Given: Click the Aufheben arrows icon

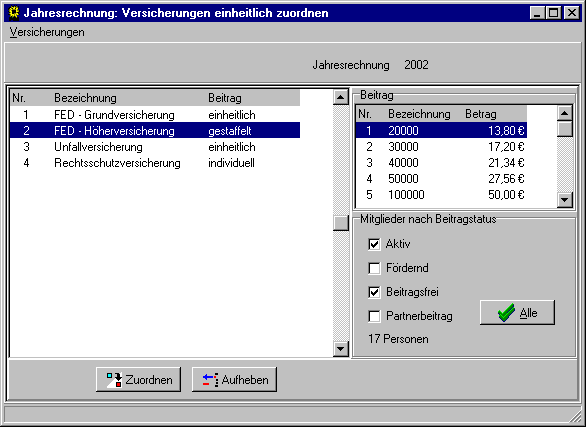Looking at the screenshot, I should (210, 380).
